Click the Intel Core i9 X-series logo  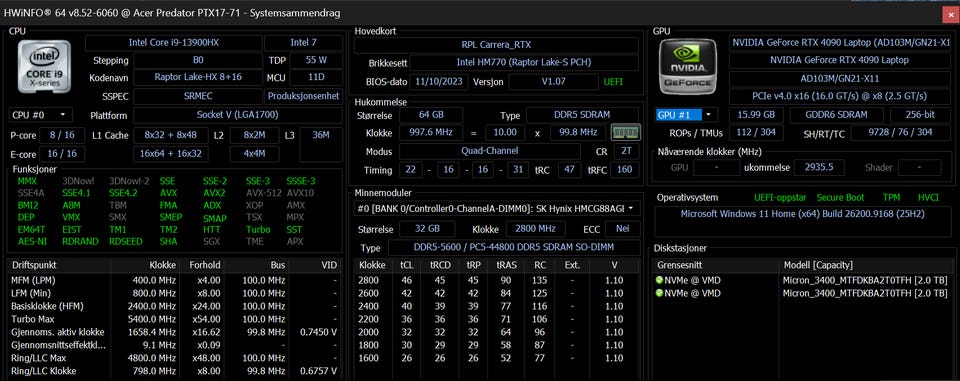click(x=43, y=66)
